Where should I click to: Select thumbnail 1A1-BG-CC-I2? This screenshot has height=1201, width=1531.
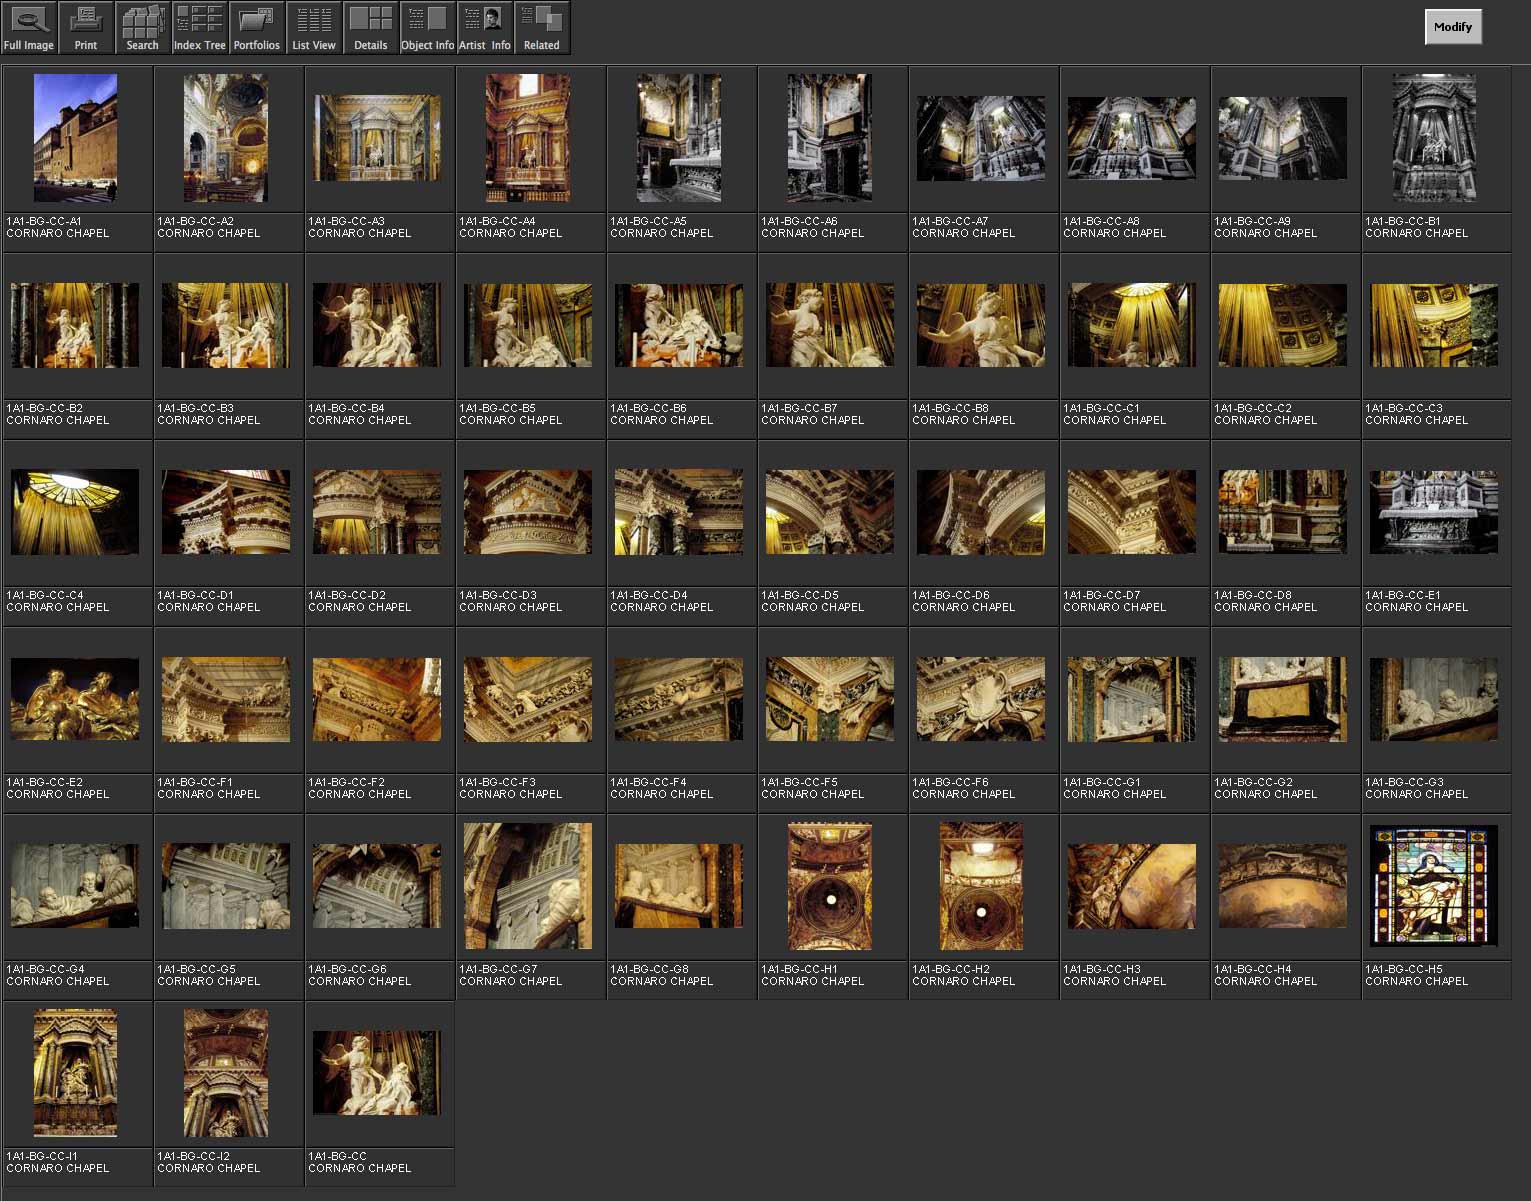click(x=226, y=1073)
